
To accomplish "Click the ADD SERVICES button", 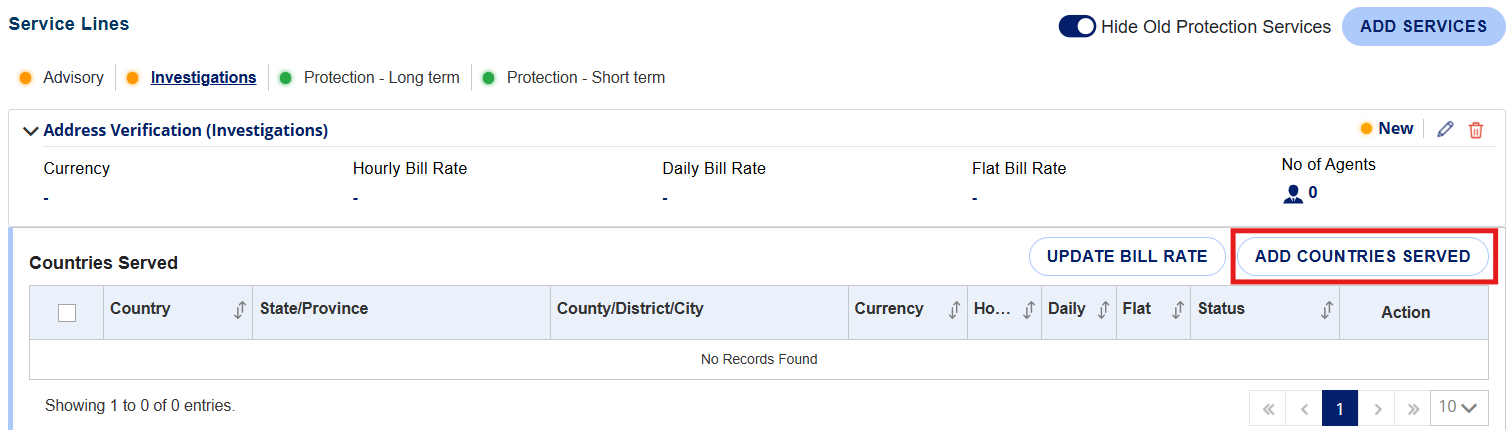I will click(1424, 27).
